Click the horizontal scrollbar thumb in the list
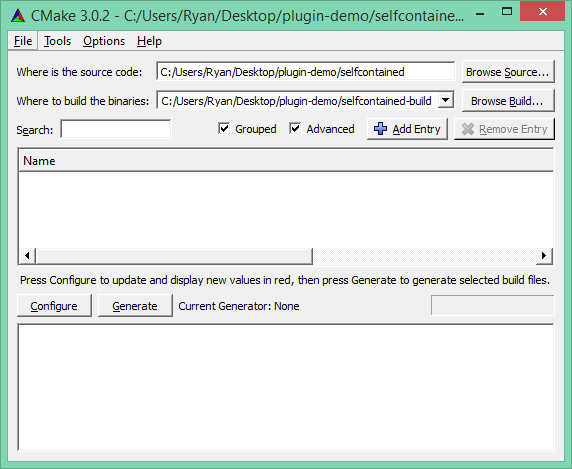572x469 pixels. point(174,256)
